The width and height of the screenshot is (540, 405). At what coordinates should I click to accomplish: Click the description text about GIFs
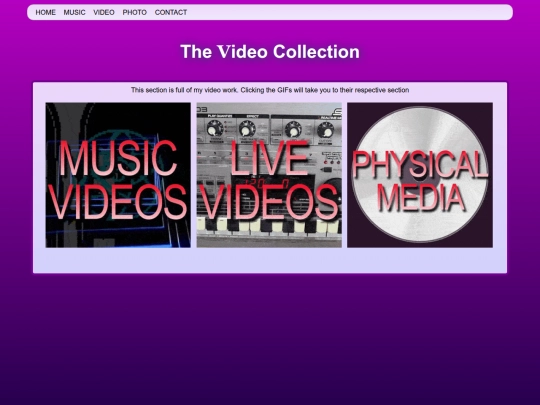(x=270, y=90)
